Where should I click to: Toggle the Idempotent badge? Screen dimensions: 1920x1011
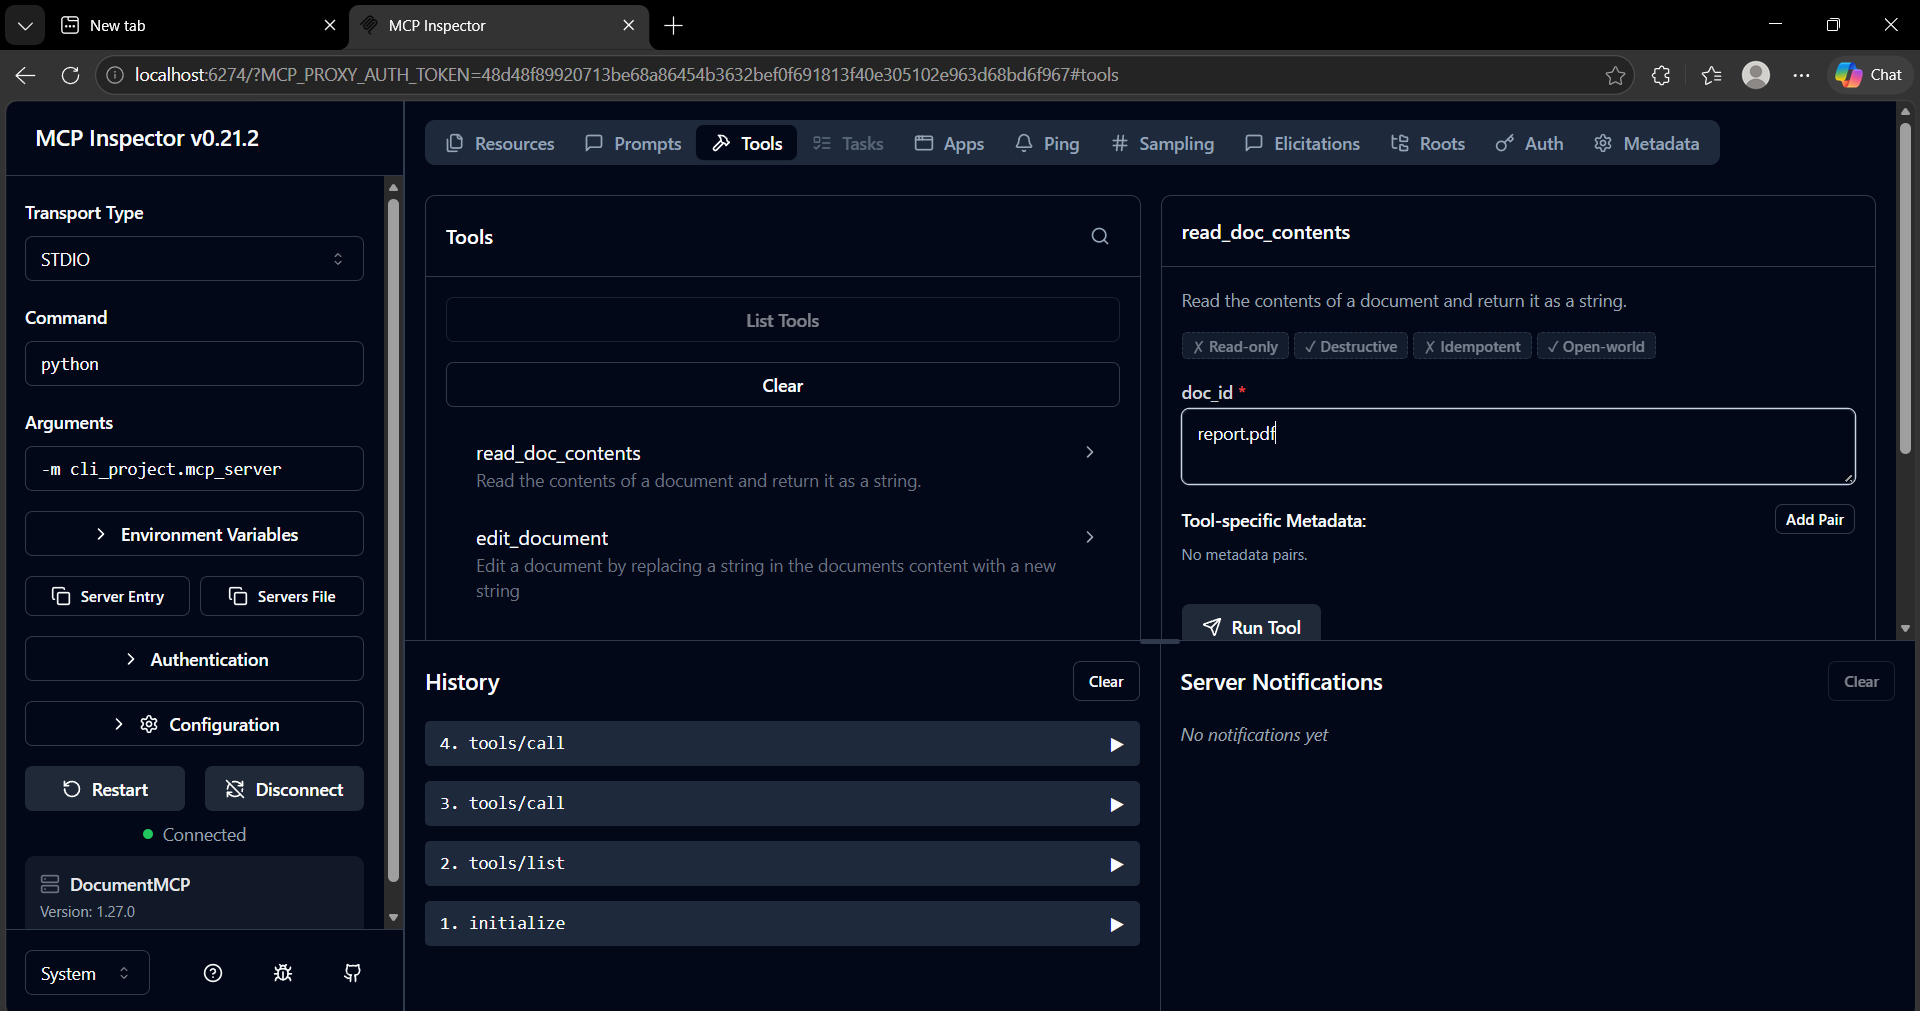(x=1472, y=346)
